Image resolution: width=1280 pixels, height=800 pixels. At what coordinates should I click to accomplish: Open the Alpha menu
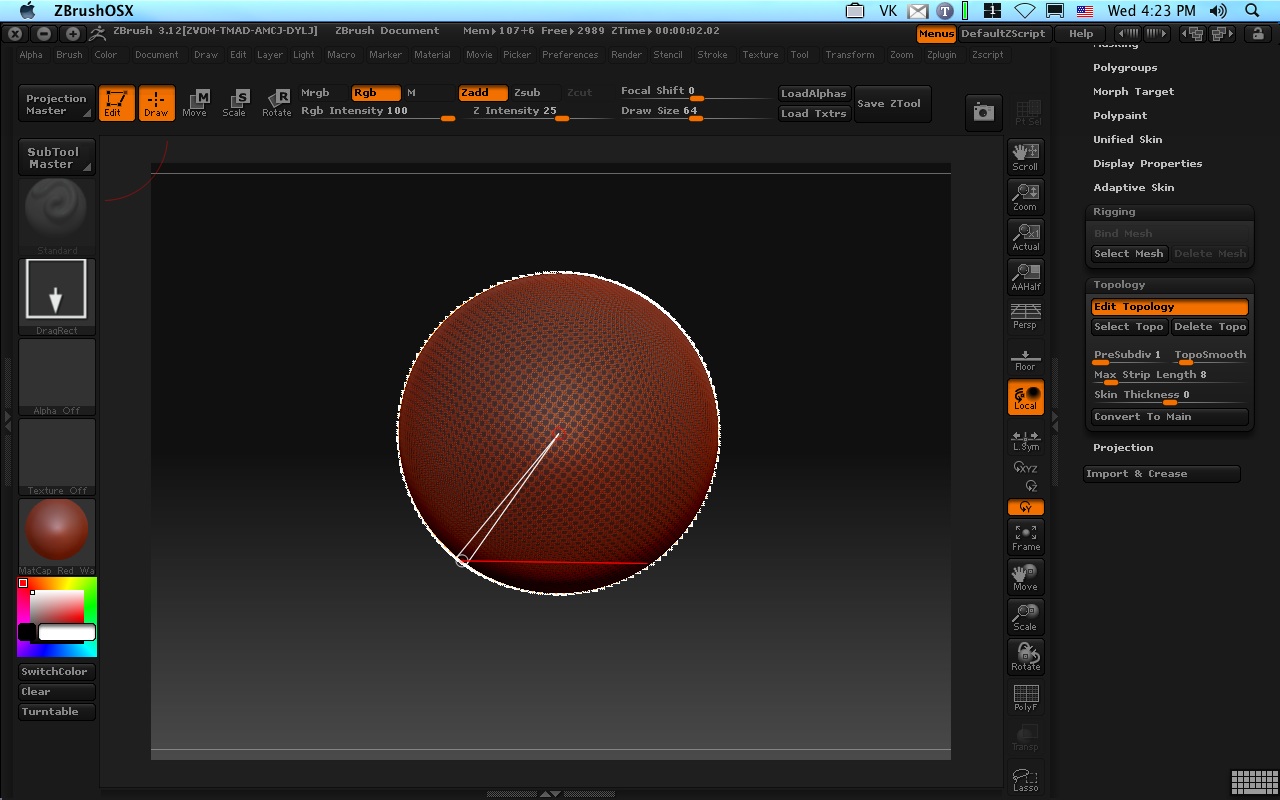31,55
